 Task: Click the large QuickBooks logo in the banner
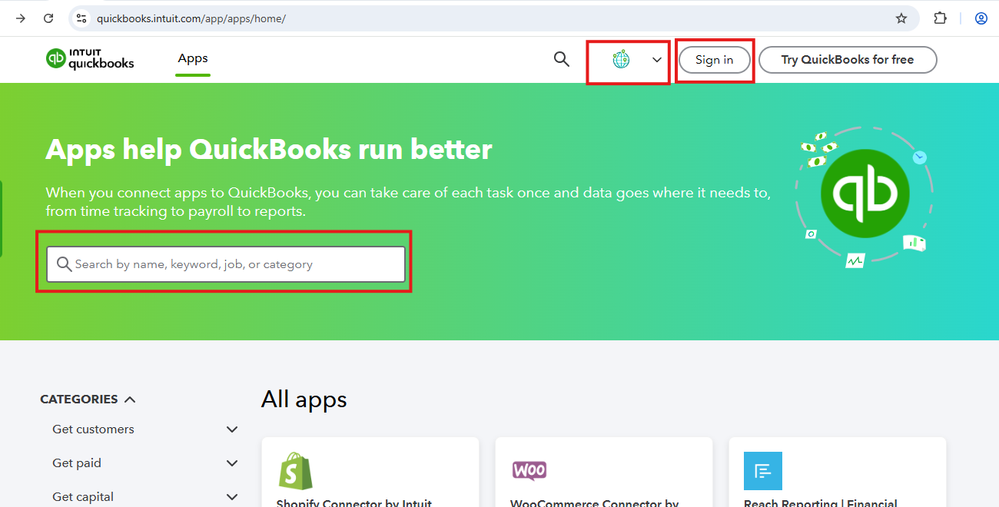(865, 193)
